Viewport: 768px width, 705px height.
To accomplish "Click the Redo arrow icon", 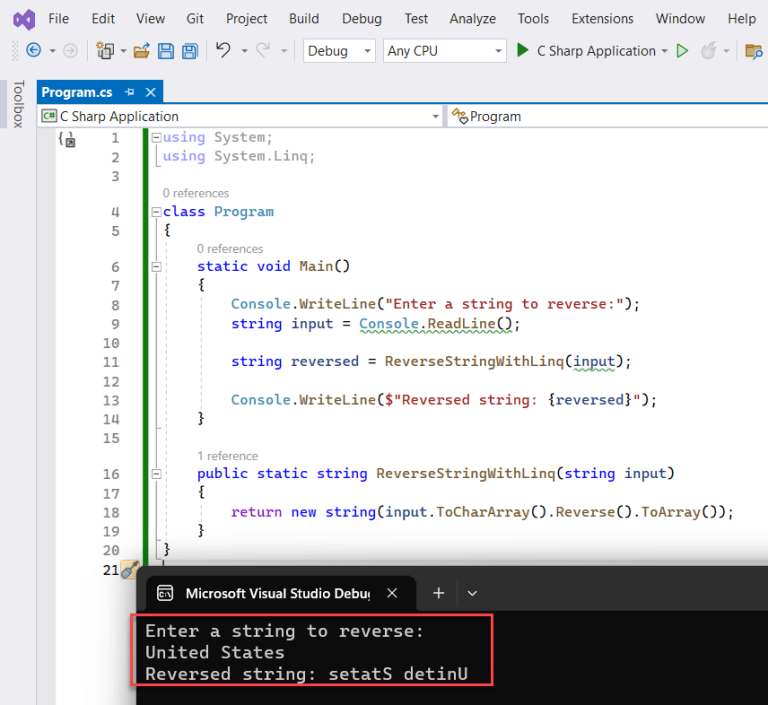I will 264,50.
